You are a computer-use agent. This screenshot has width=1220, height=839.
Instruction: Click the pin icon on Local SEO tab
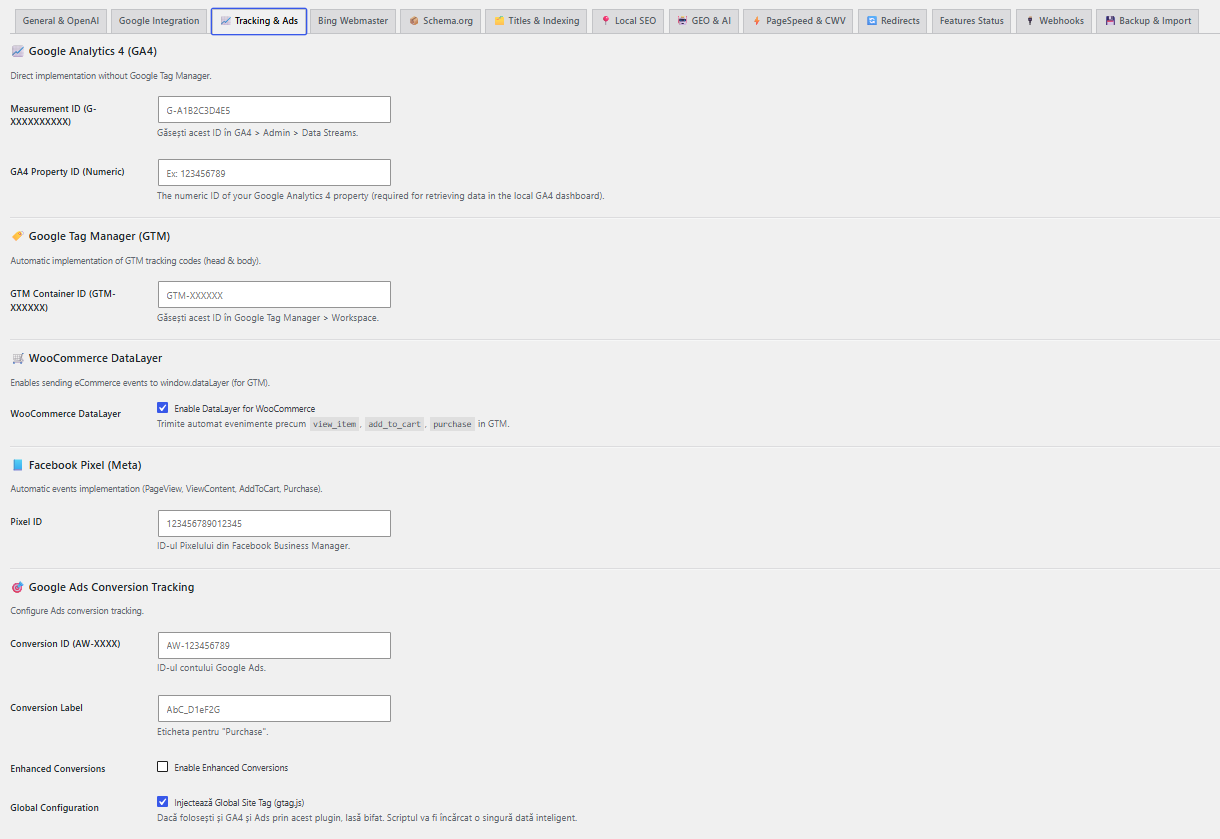click(x=606, y=21)
